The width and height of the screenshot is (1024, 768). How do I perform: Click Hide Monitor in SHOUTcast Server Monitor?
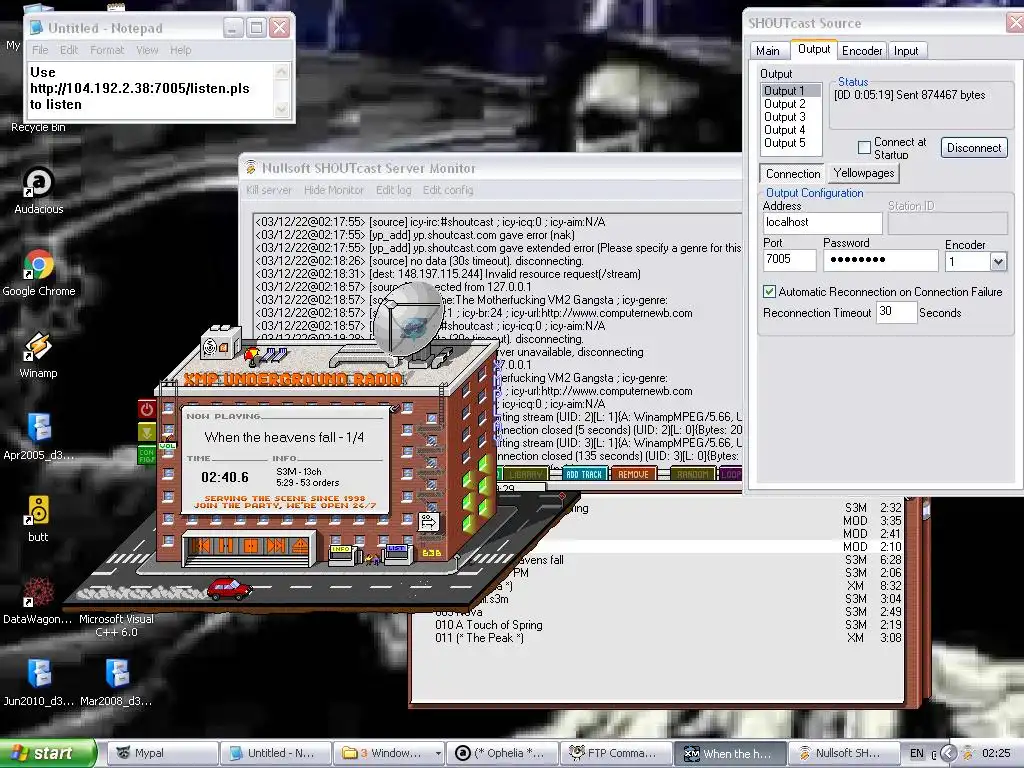point(334,190)
